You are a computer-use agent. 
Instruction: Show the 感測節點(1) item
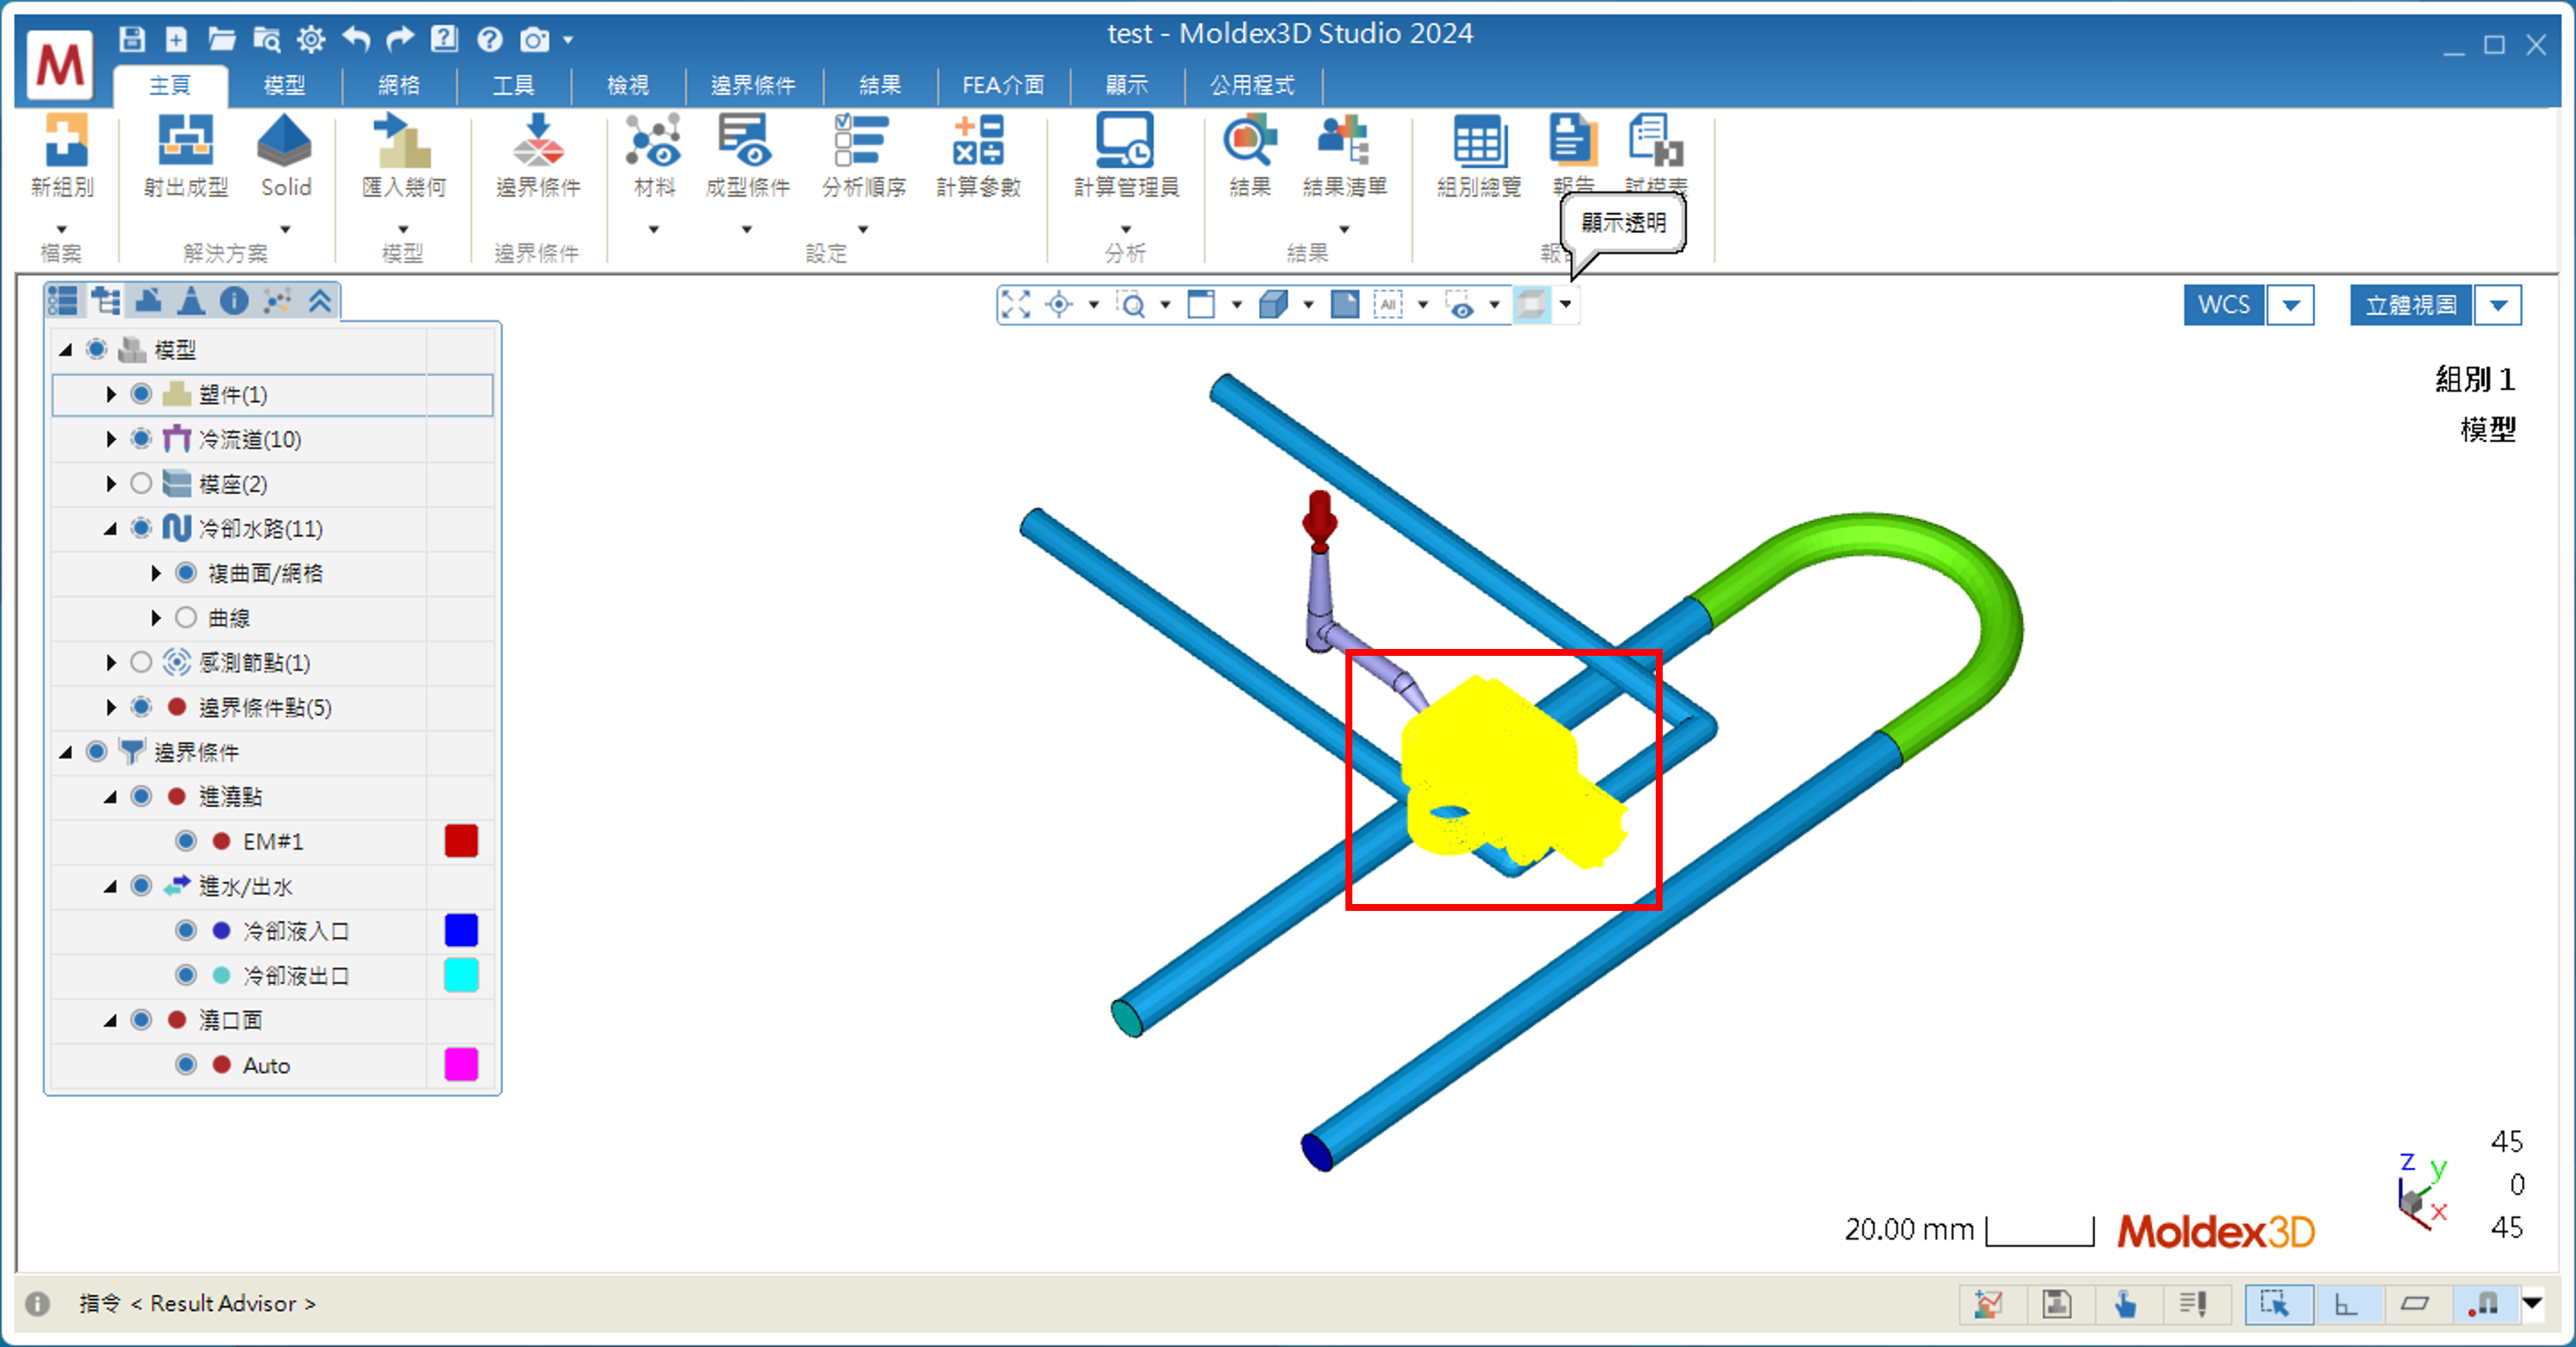pos(141,662)
